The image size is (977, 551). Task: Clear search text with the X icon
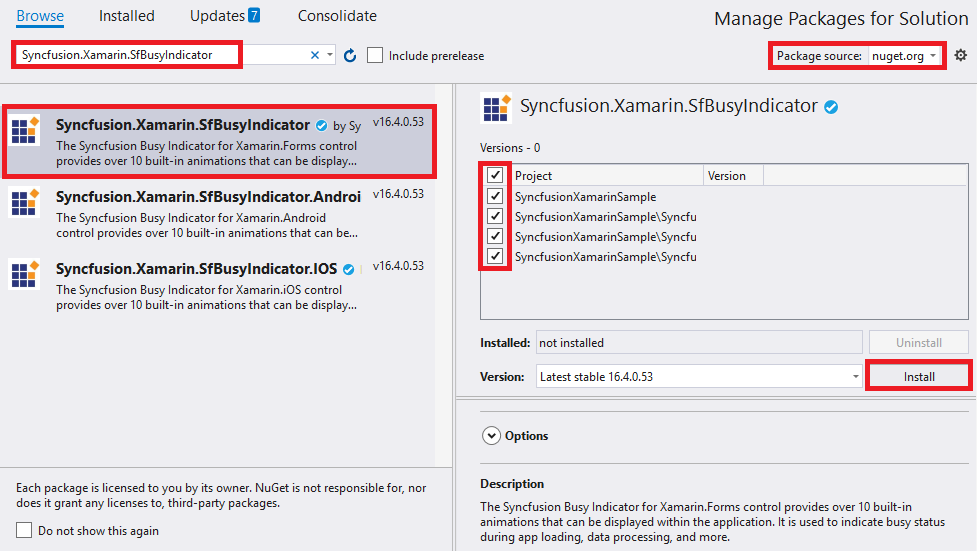pos(315,56)
